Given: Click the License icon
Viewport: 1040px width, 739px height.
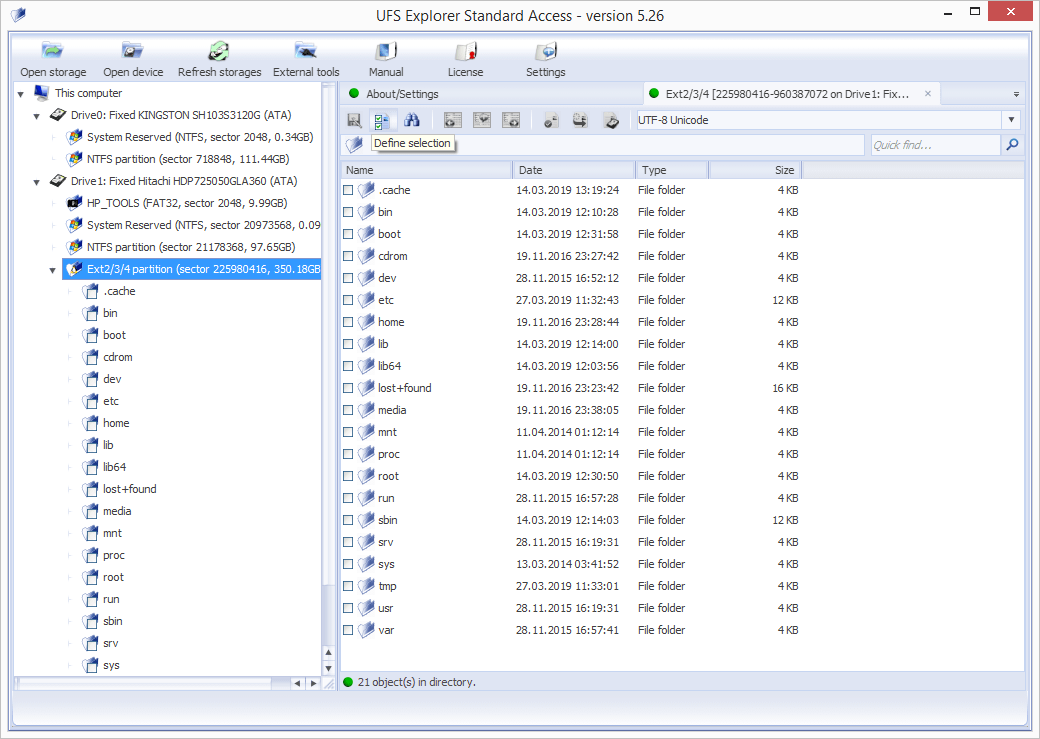Looking at the screenshot, I should 465,52.
